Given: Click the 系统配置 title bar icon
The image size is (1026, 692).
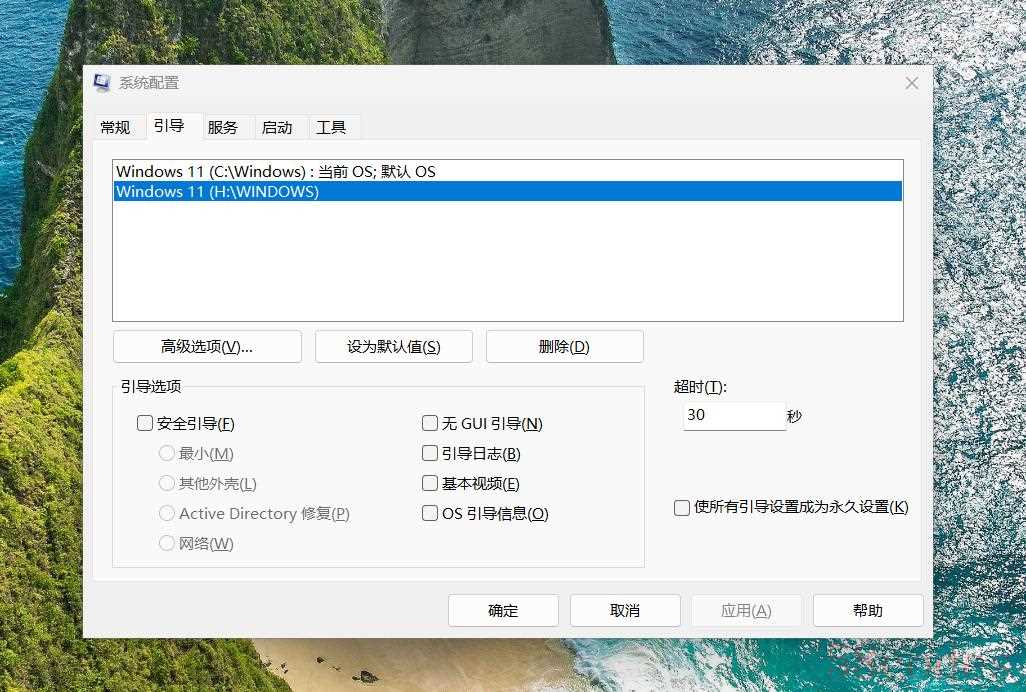Looking at the screenshot, I should (x=102, y=83).
